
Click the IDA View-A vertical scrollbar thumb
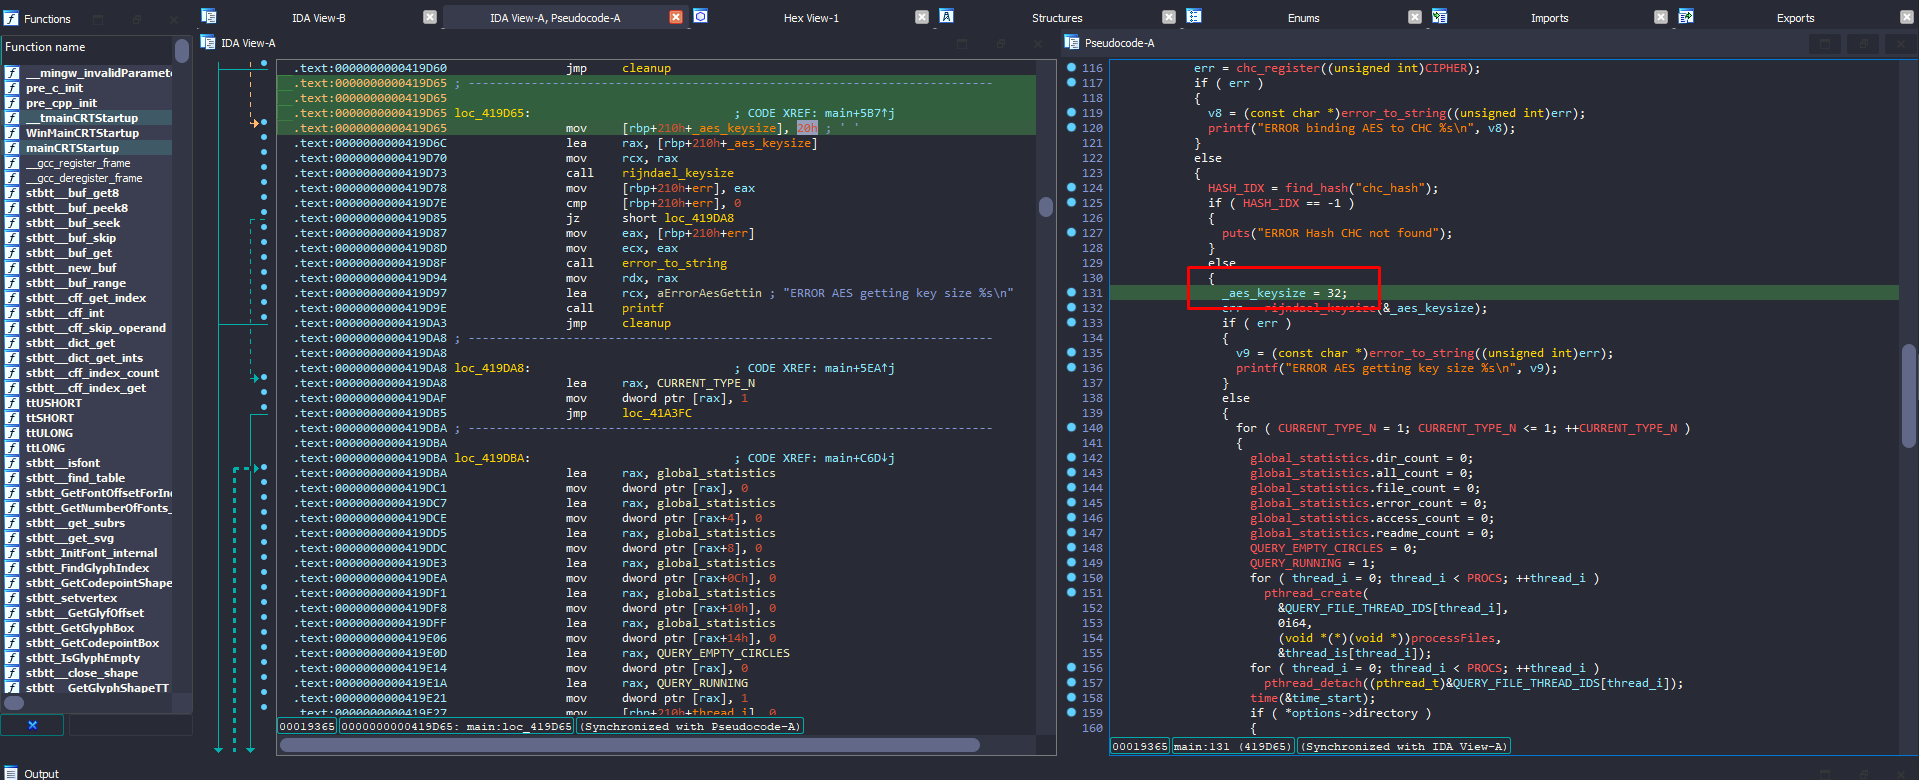point(1046,207)
